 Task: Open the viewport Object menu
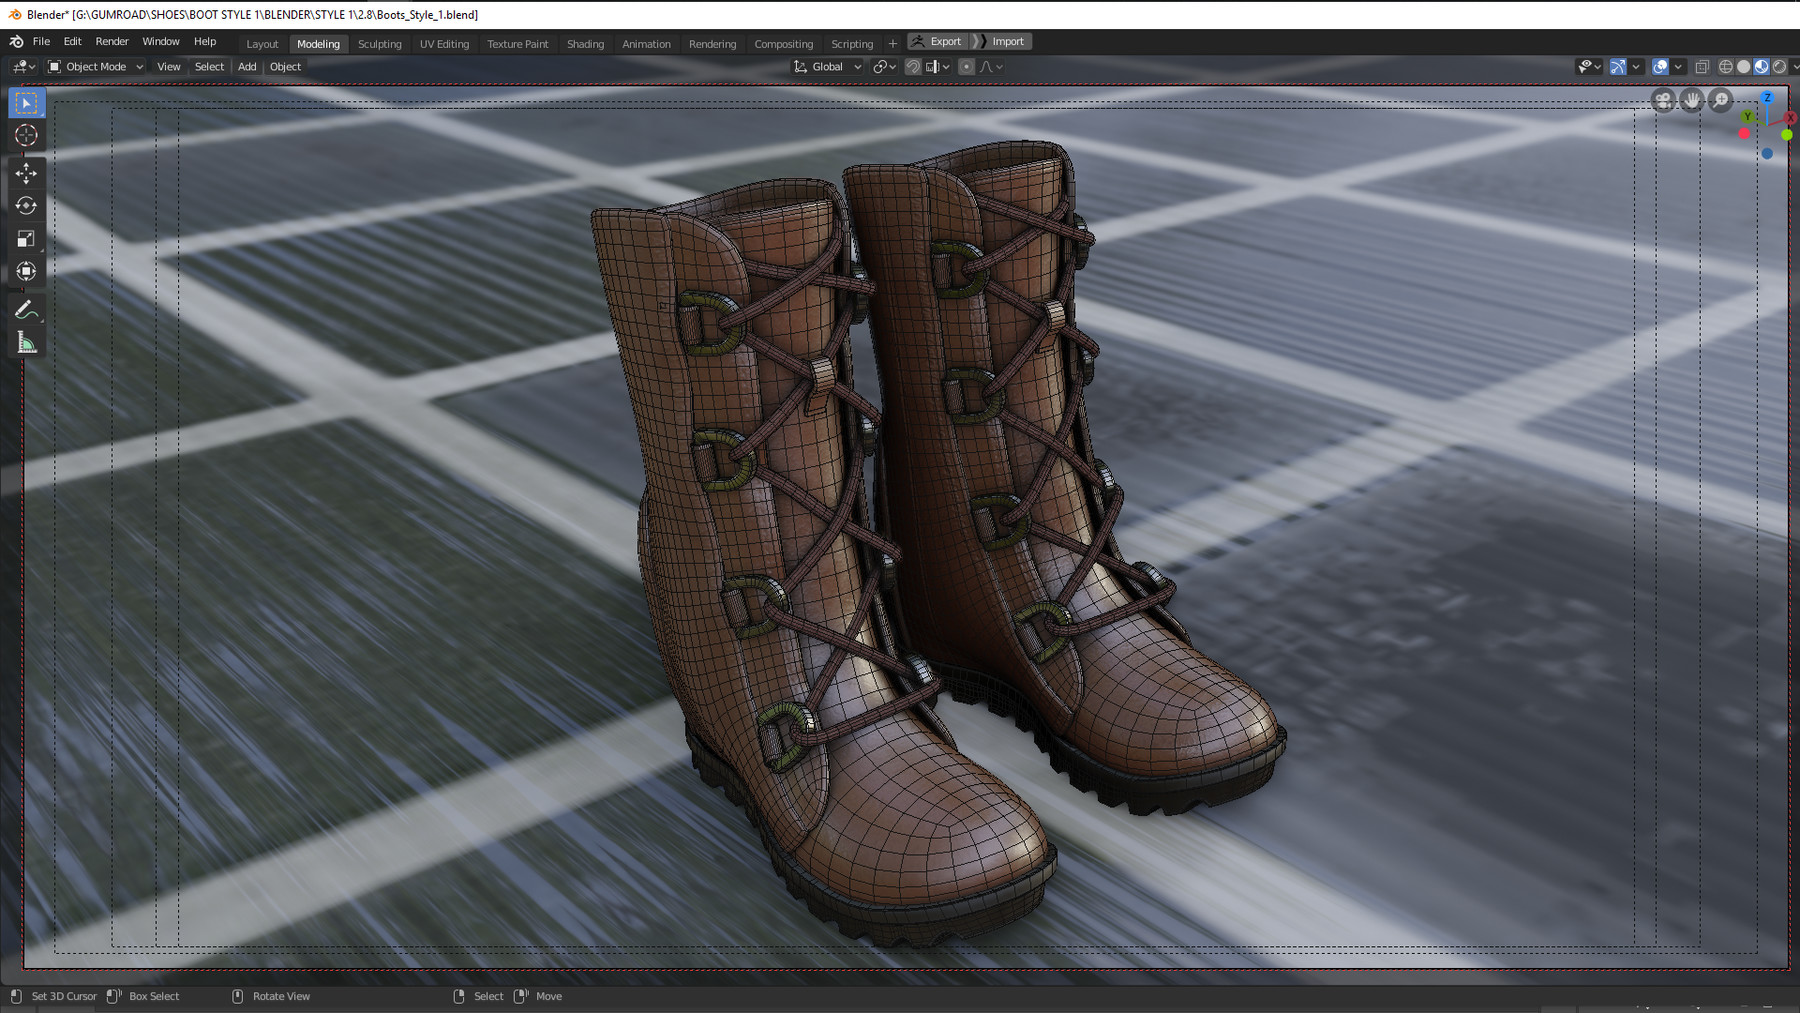point(285,67)
